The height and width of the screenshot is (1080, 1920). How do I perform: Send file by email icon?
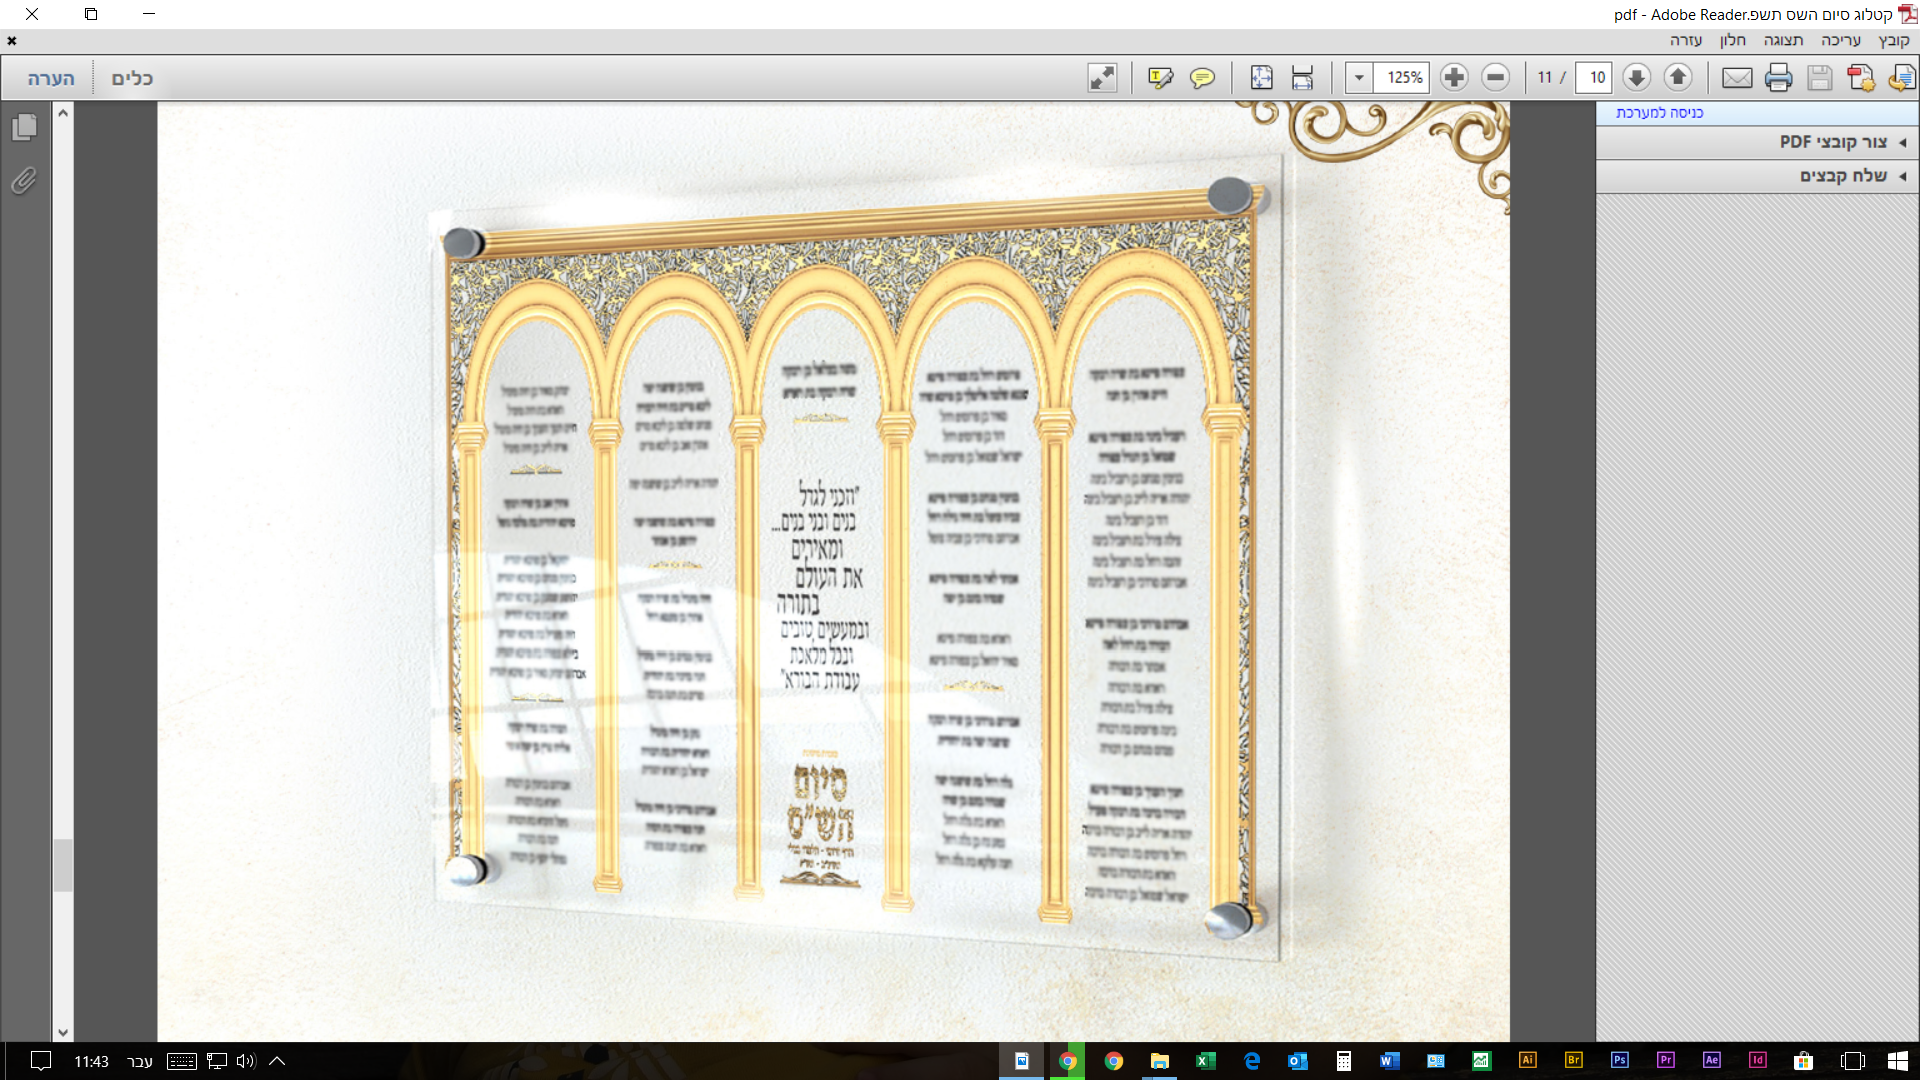coord(1737,78)
